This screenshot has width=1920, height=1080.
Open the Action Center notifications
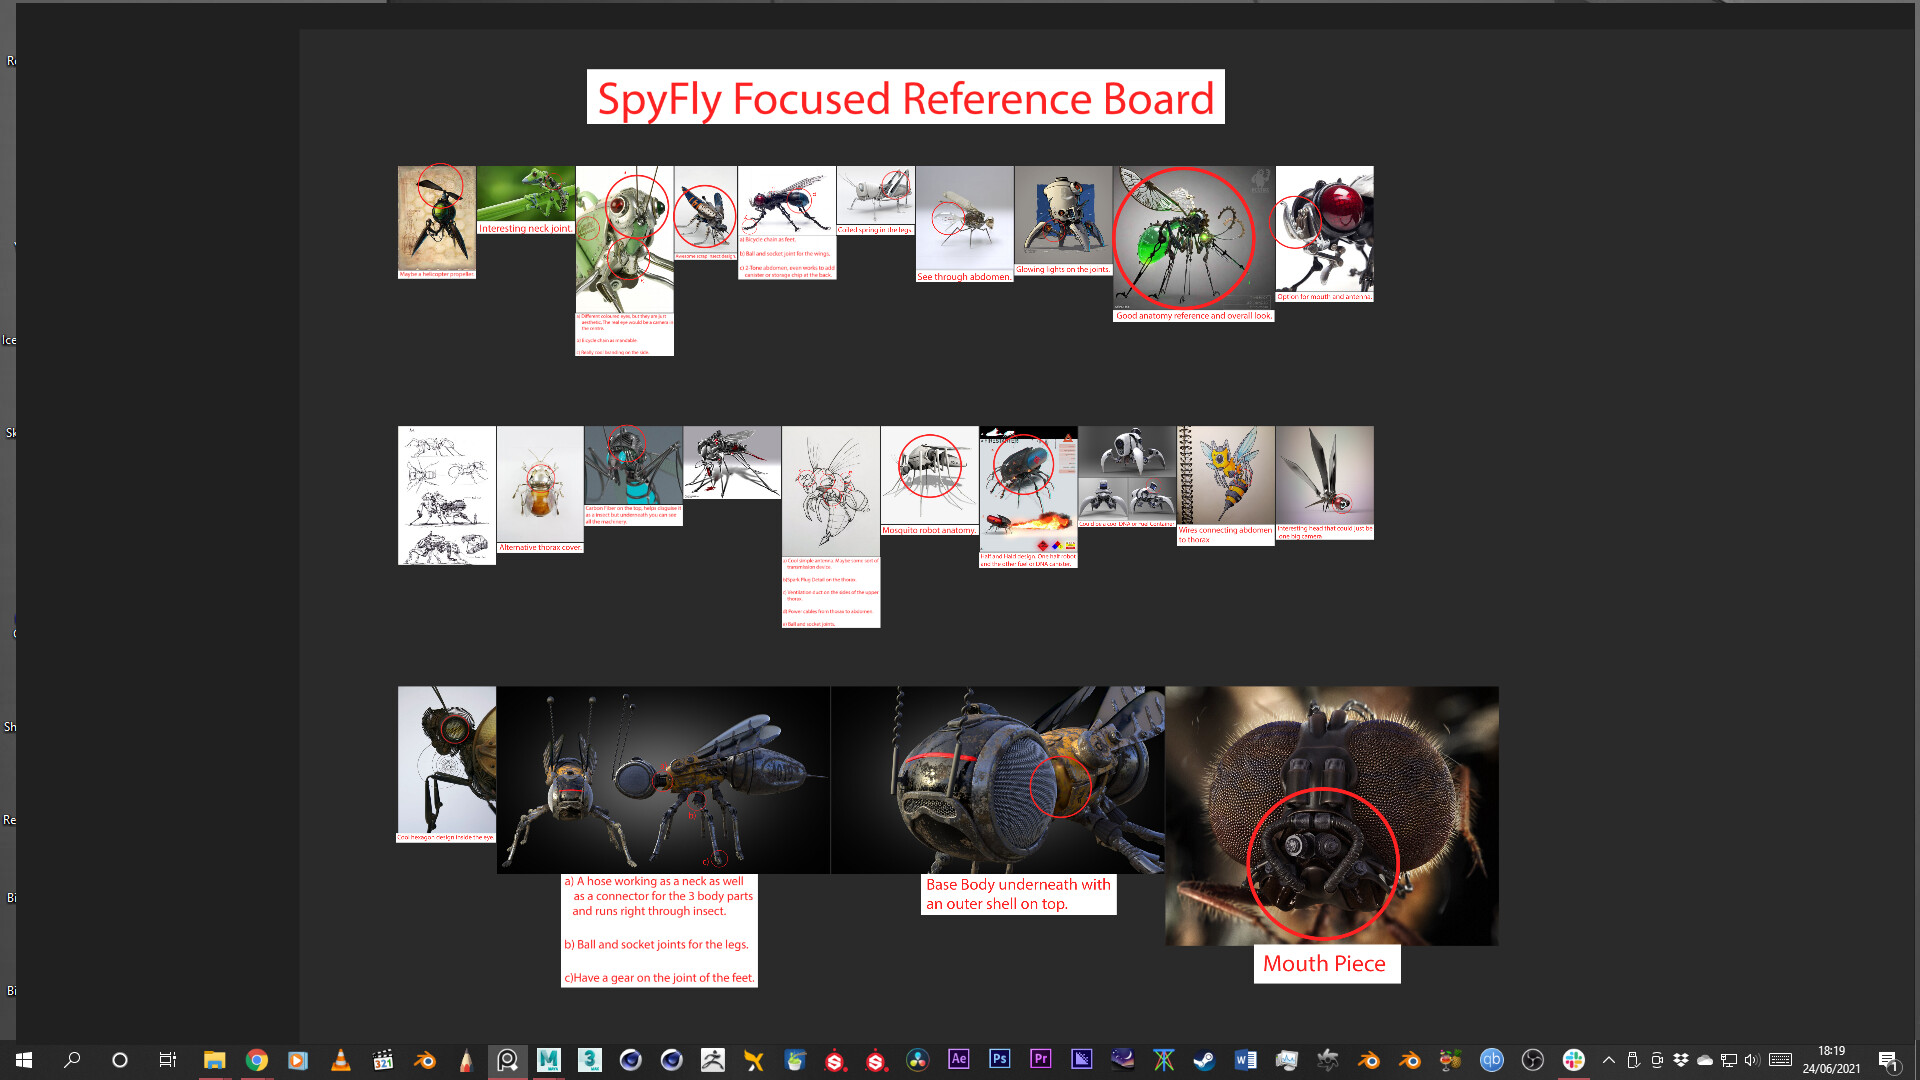pyautogui.click(x=1889, y=1062)
